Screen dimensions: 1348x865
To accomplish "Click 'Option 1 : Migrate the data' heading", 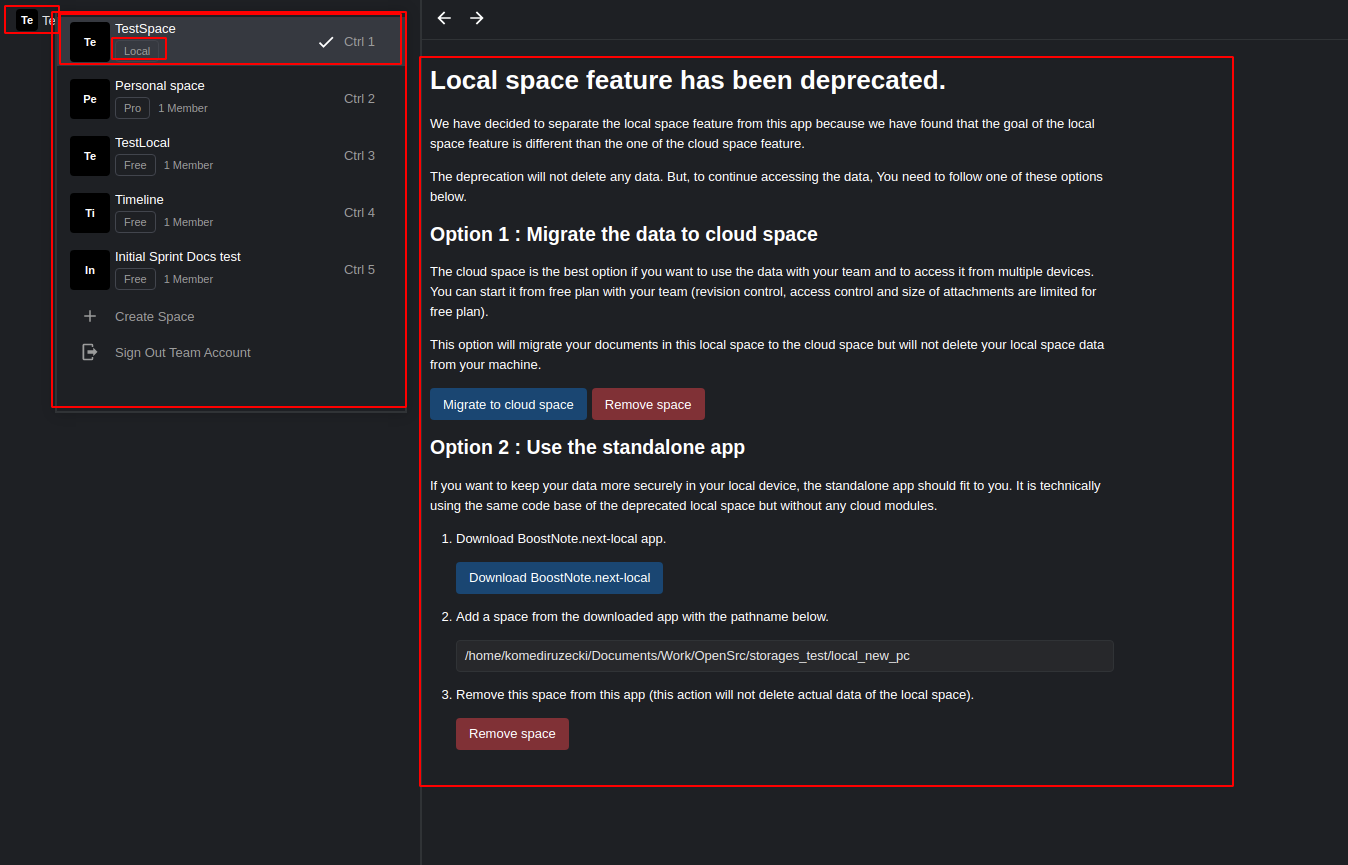I will tap(624, 234).
